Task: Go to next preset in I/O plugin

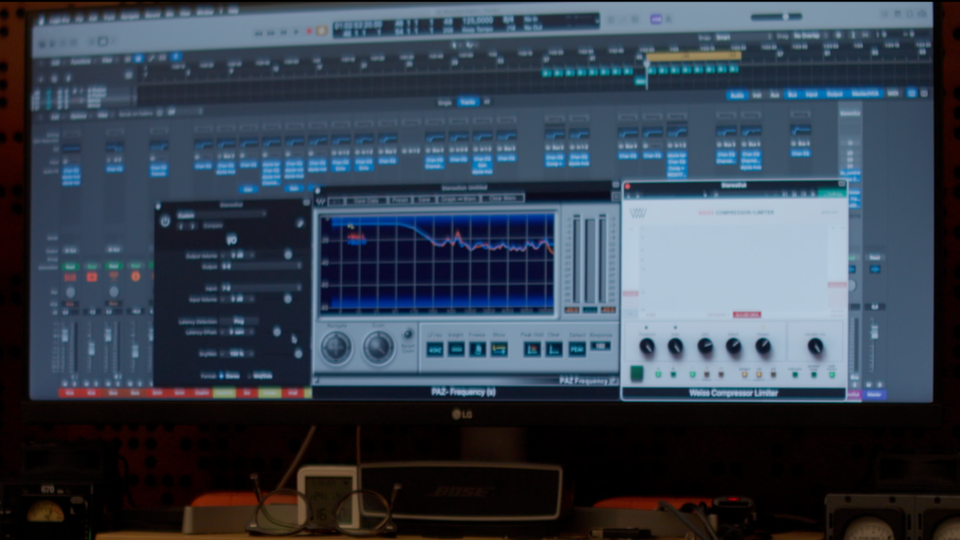Action: pyautogui.click(x=192, y=226)
